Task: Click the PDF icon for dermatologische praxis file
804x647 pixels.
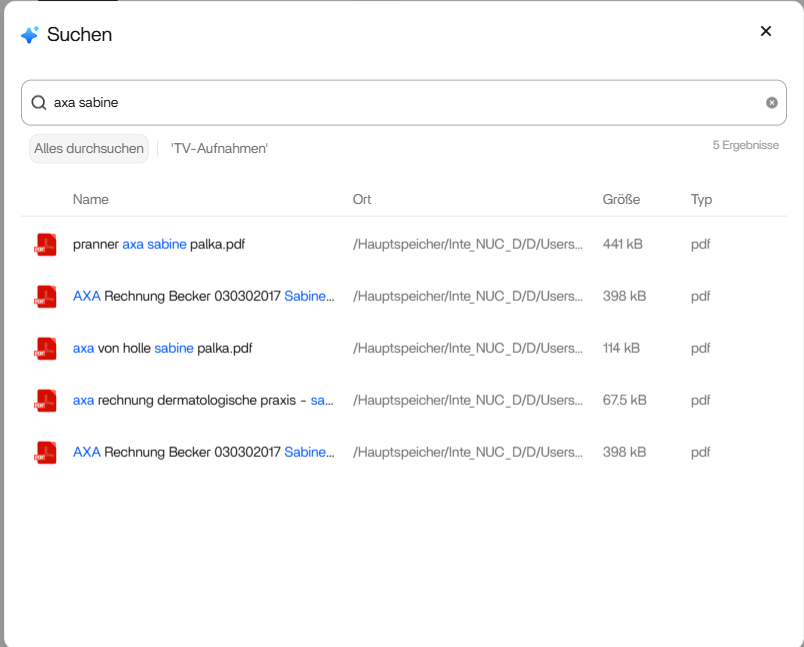Action: click(45, 400)
